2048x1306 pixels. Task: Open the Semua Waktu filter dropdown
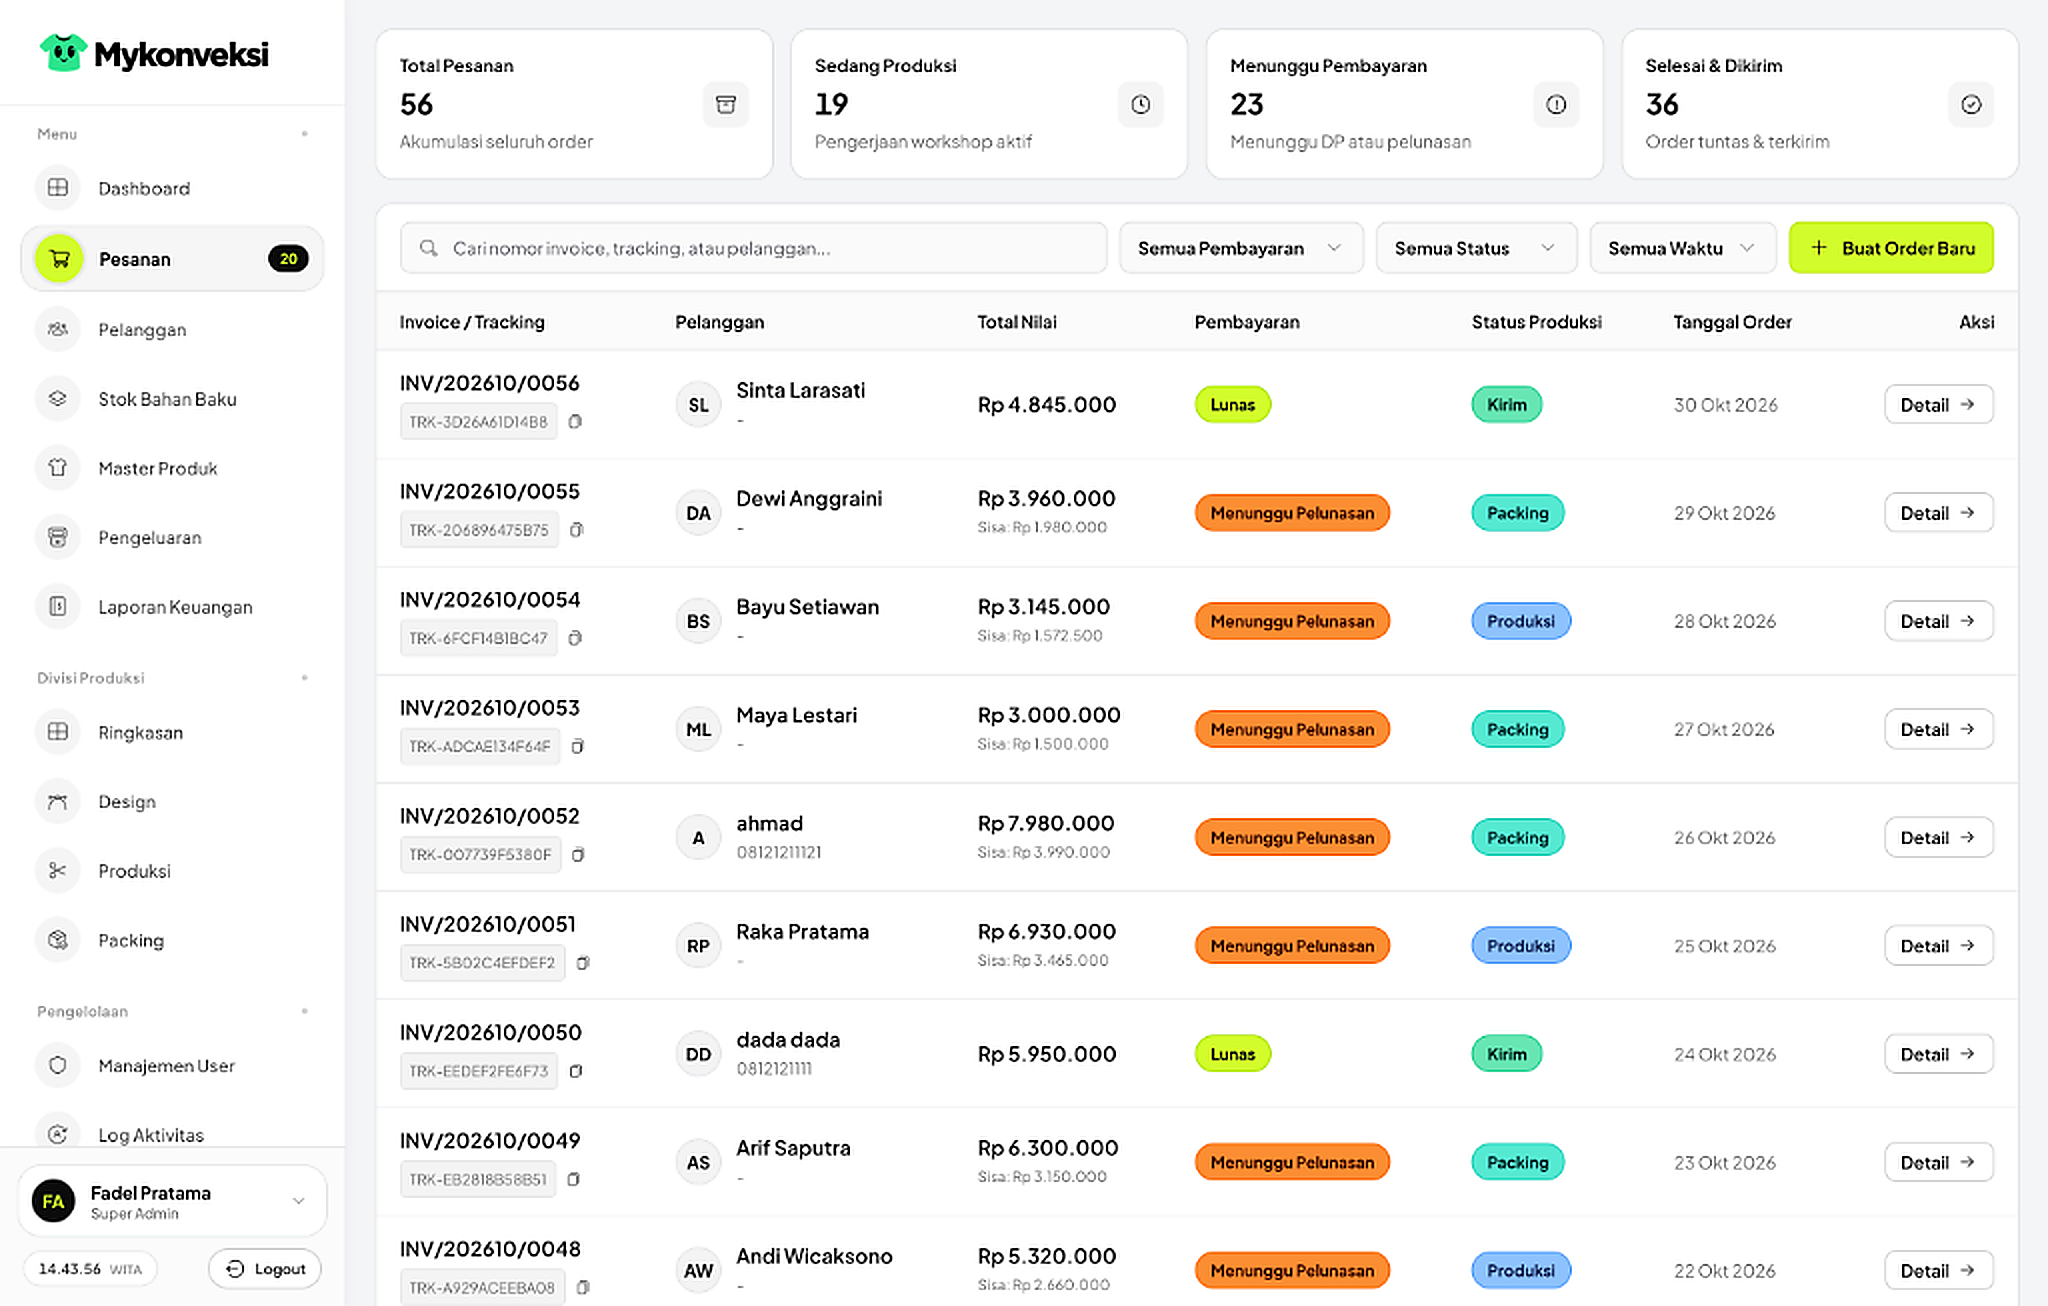(1682, 248)
